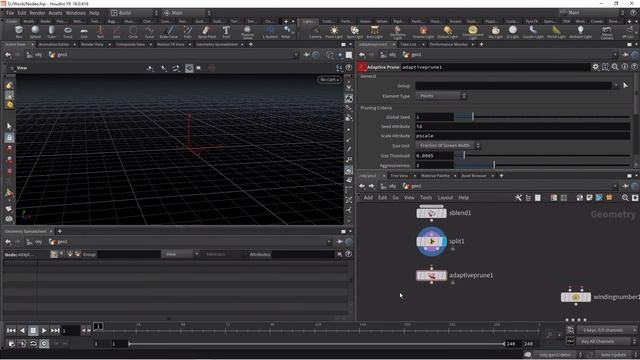This screenshot has height=360, width=640.
Task: Click the Play backward button
Action: point(22,331)
